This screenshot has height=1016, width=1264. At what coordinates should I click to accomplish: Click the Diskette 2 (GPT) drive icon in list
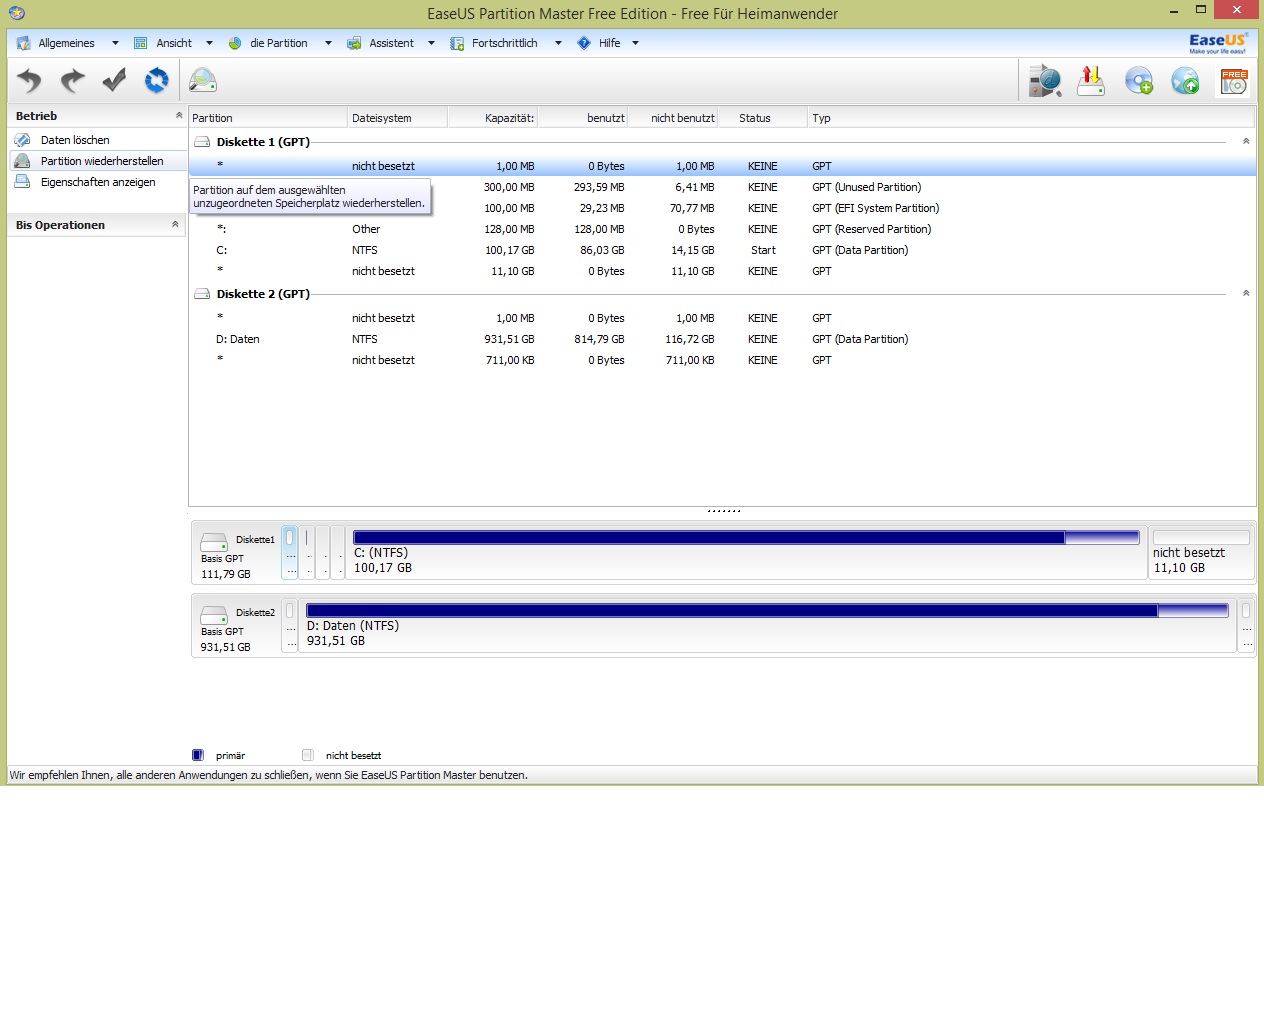202,294
